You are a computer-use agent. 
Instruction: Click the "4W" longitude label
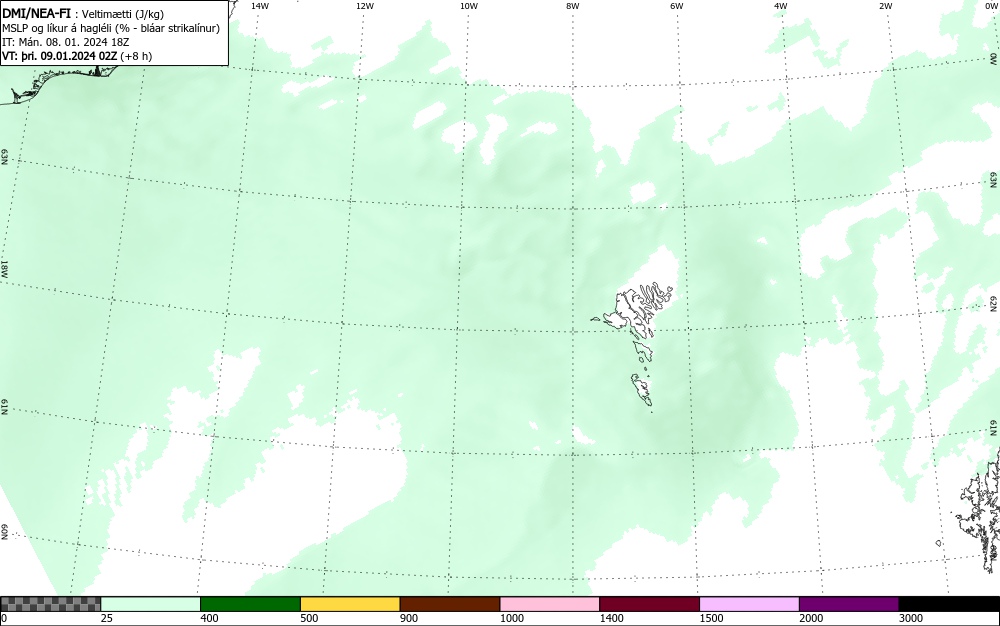(x=781, y=6)
